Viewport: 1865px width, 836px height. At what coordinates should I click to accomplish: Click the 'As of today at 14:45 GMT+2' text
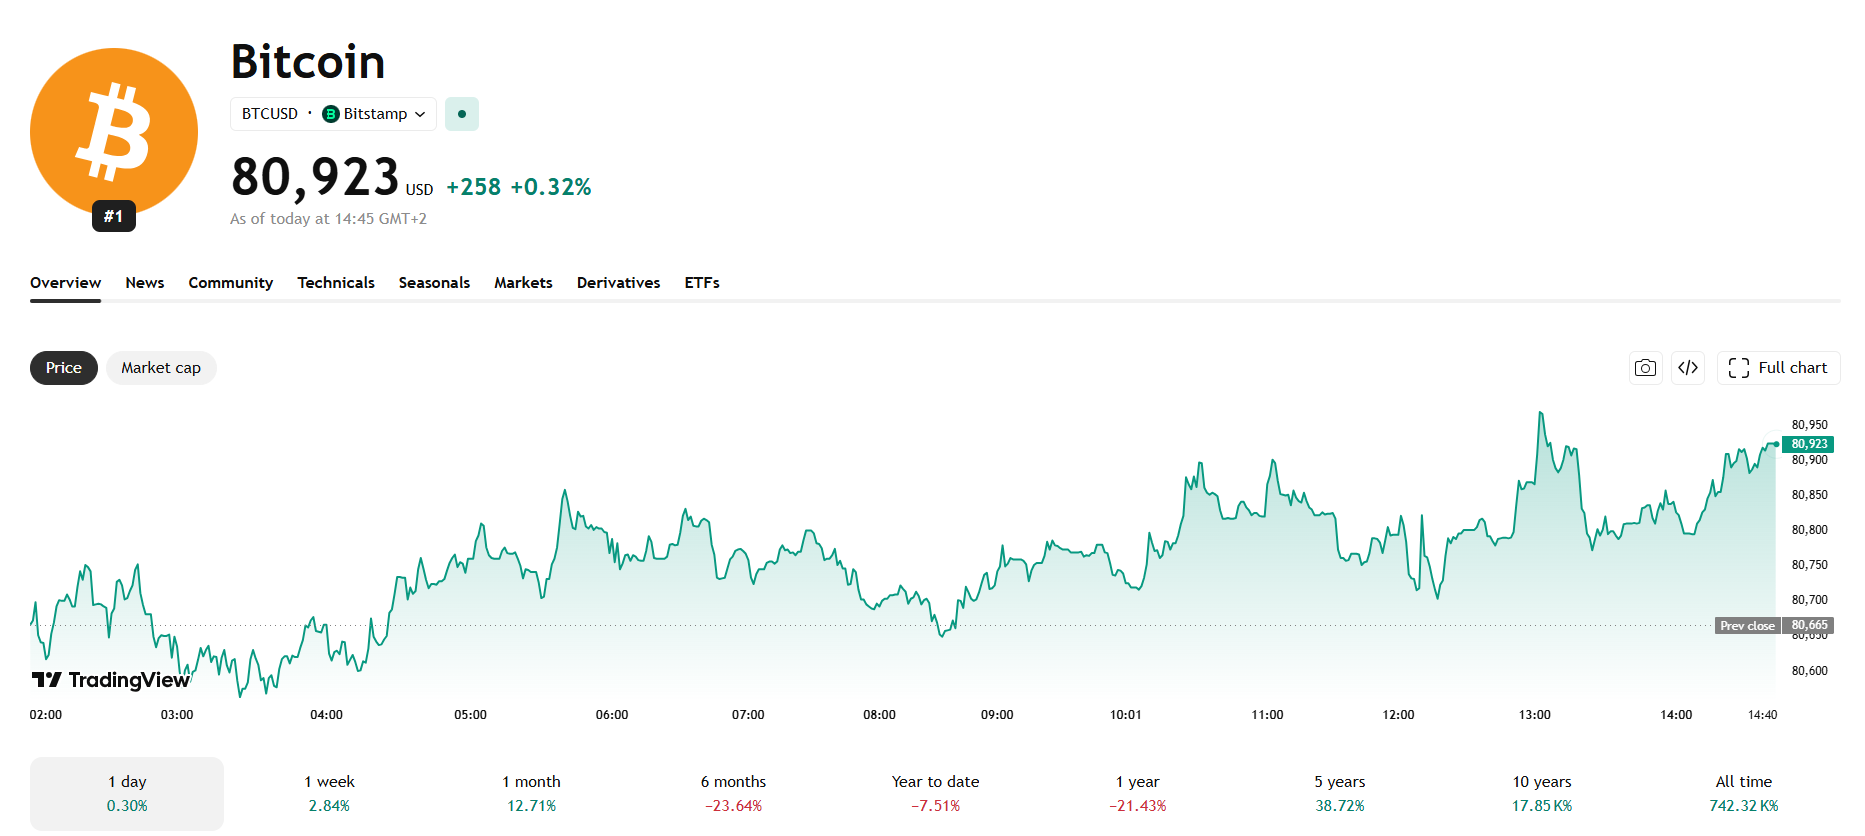328,219
